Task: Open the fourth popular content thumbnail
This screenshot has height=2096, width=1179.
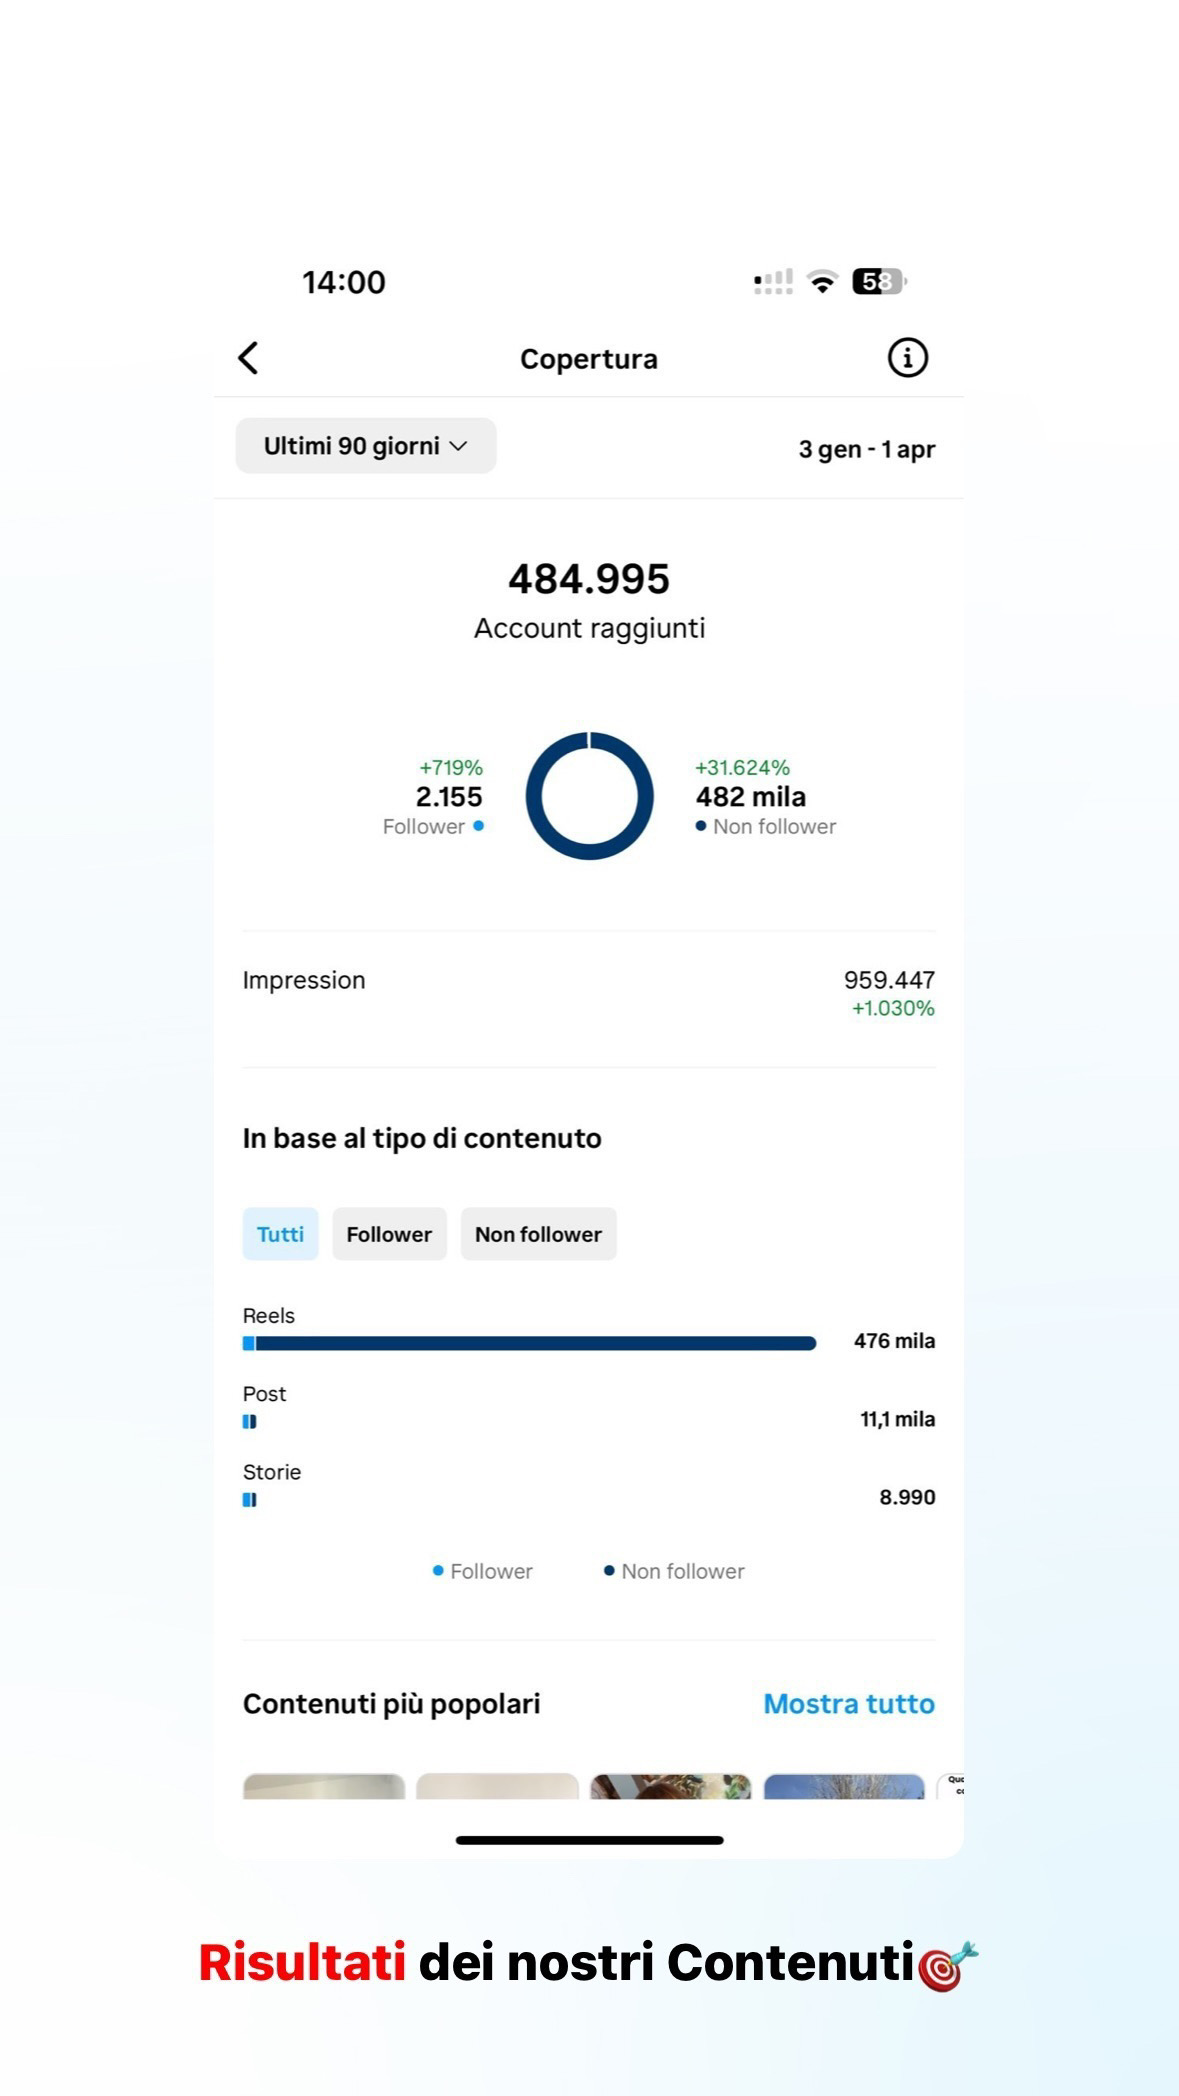Action: tap(844, 1786)
